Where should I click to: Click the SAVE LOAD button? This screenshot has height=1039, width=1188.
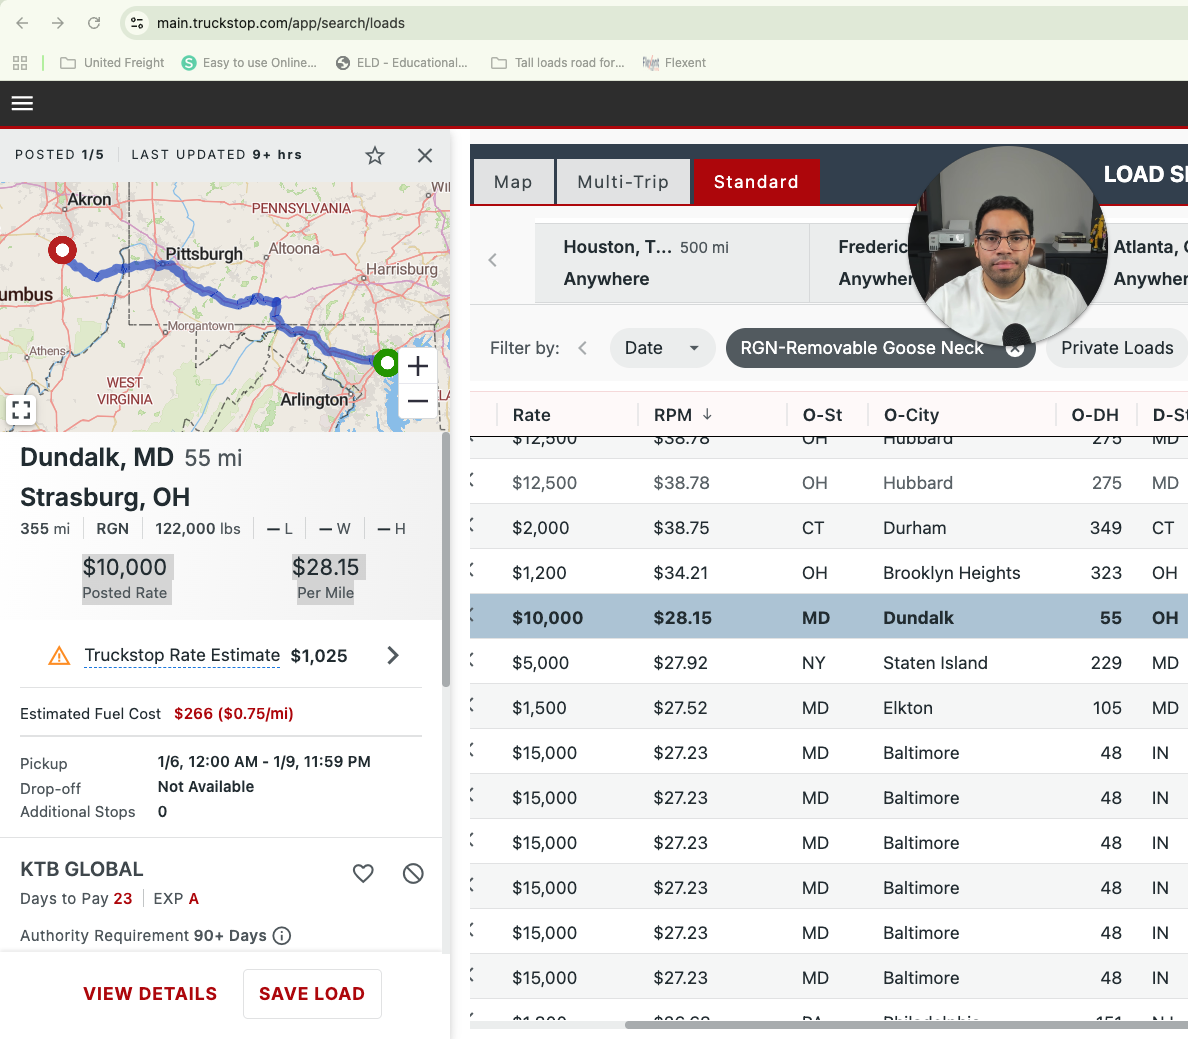point(312,994)
